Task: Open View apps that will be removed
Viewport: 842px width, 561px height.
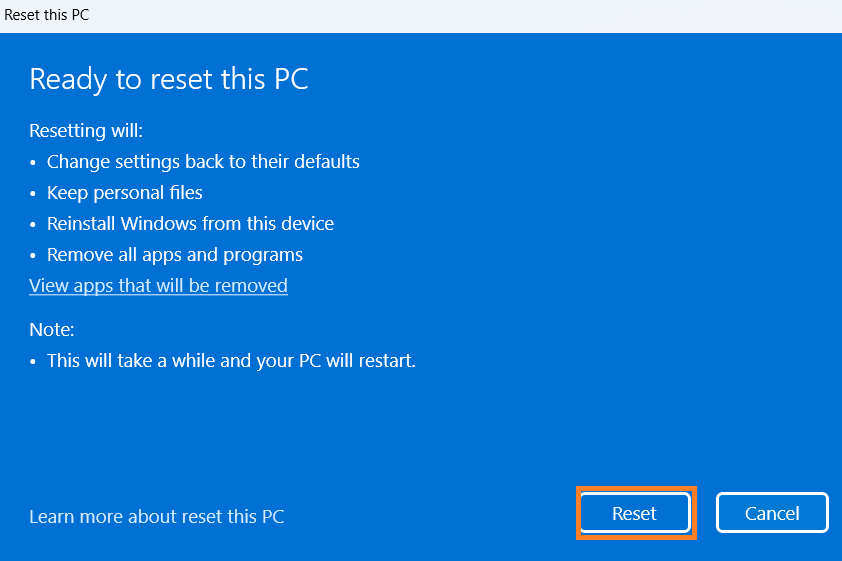Action: [x=158, y=286]
